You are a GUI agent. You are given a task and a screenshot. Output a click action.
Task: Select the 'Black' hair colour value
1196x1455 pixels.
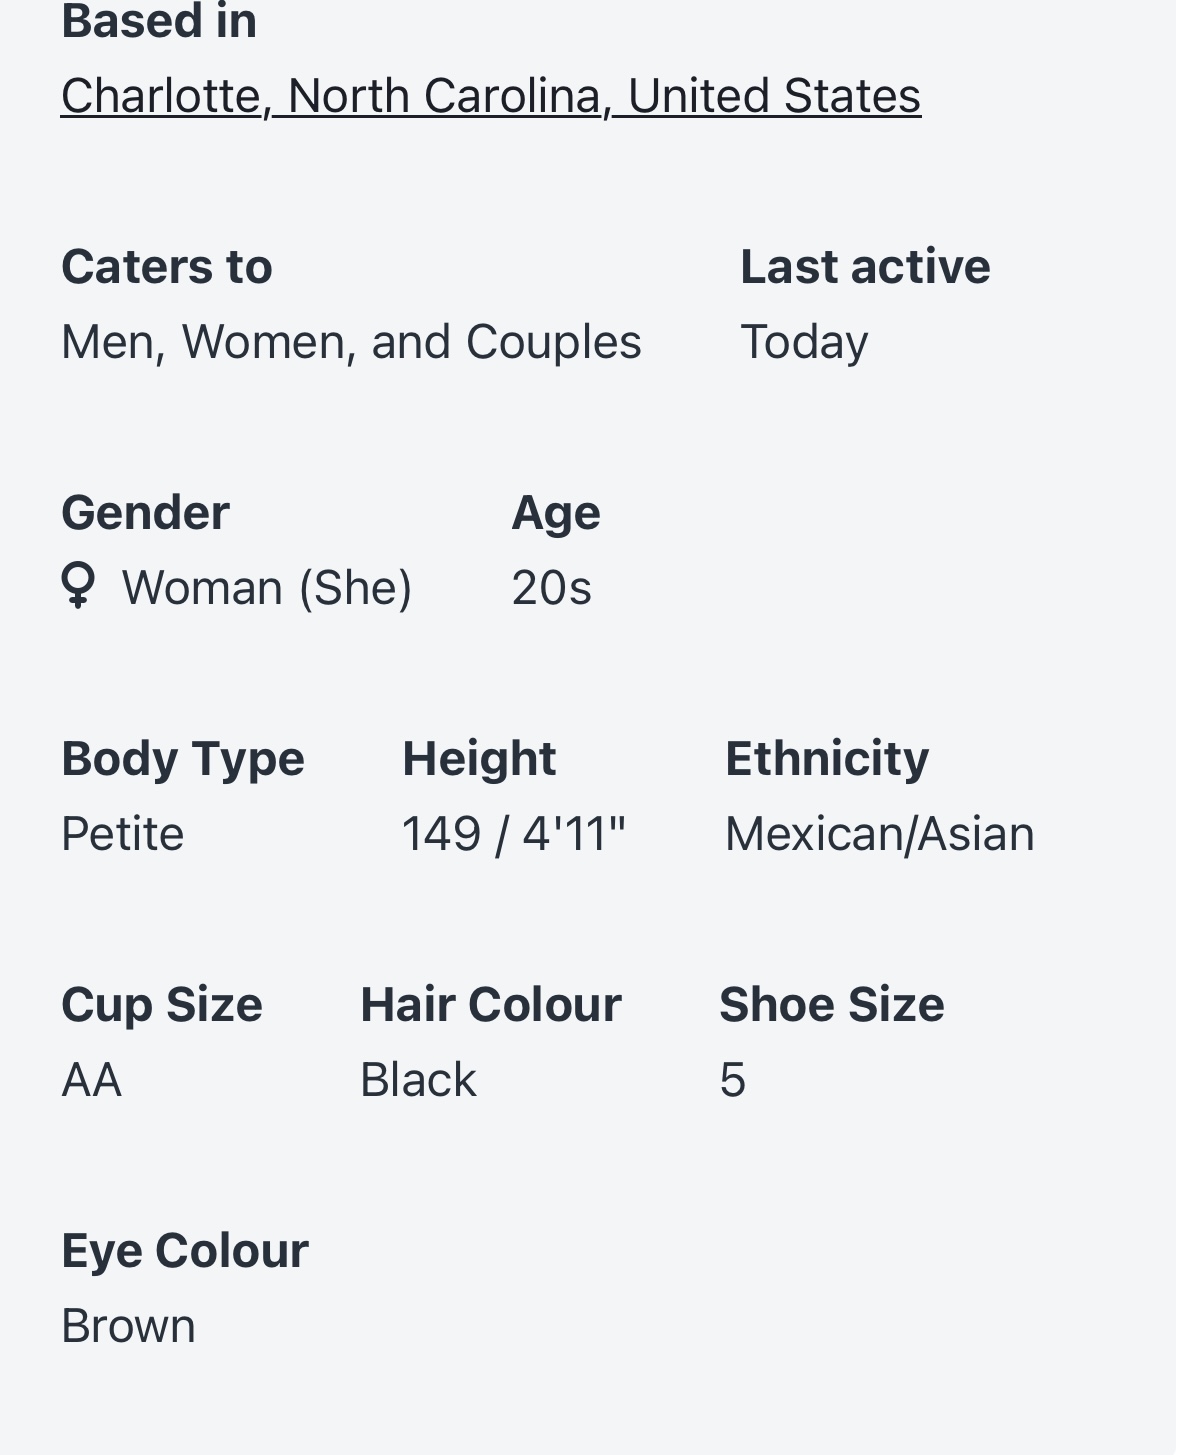(418, 1080)
